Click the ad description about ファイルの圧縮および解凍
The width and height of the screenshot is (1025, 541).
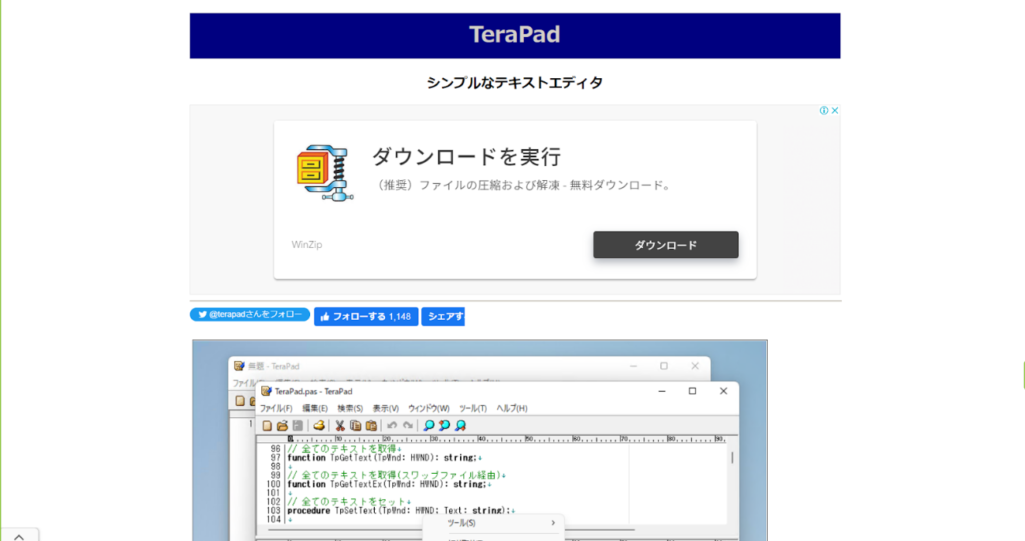click(x=523, y=186)
